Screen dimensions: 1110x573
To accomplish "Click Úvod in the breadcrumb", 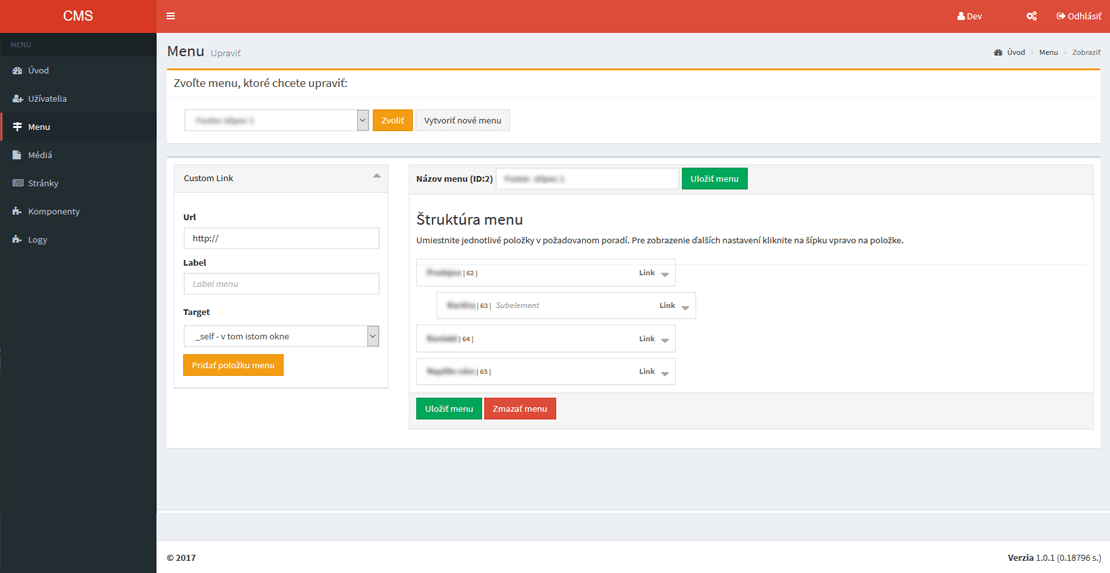I will tap(1016, 52).
